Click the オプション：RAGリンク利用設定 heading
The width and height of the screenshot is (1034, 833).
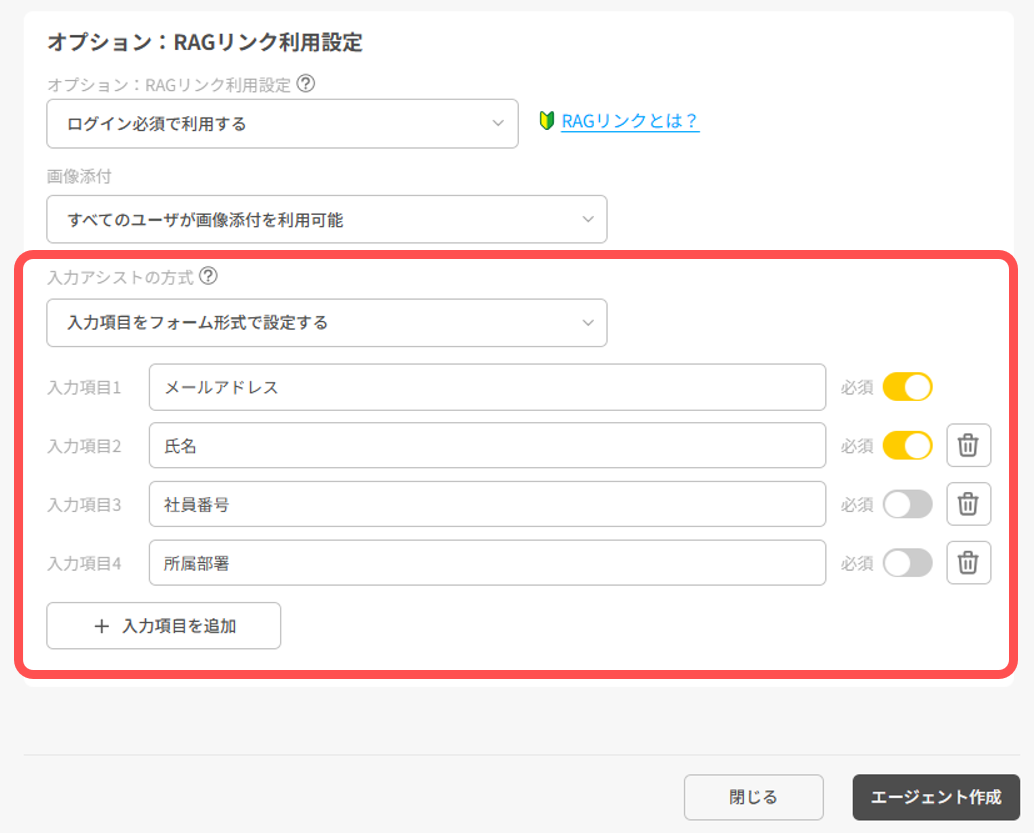(x=205, y=42)
